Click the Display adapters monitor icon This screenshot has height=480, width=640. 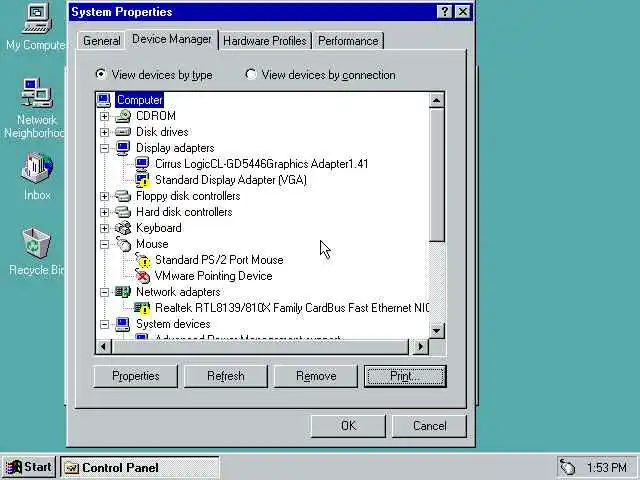point(123,148)
